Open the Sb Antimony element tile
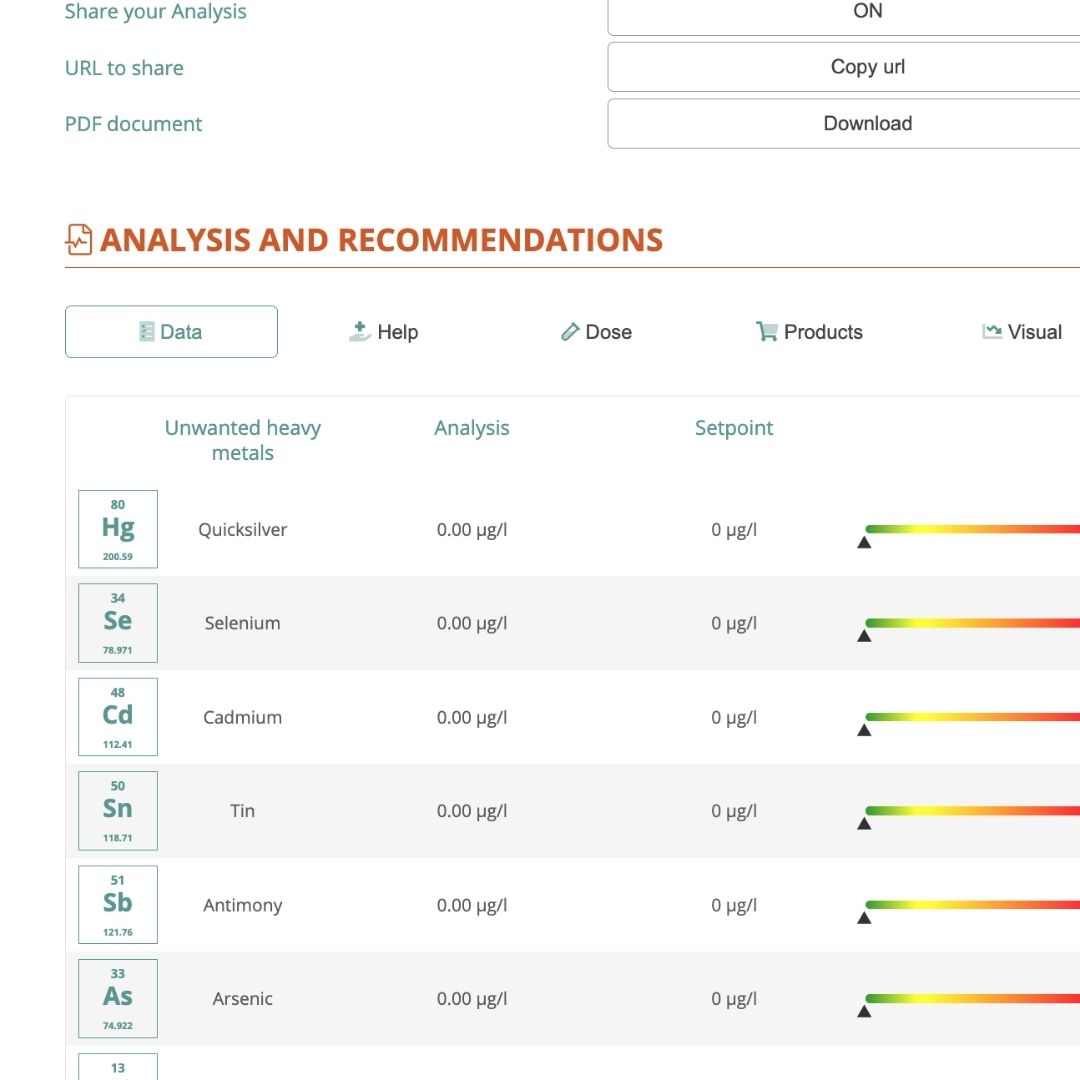The image size is (1080, 1080). click(x=118, y=905)
